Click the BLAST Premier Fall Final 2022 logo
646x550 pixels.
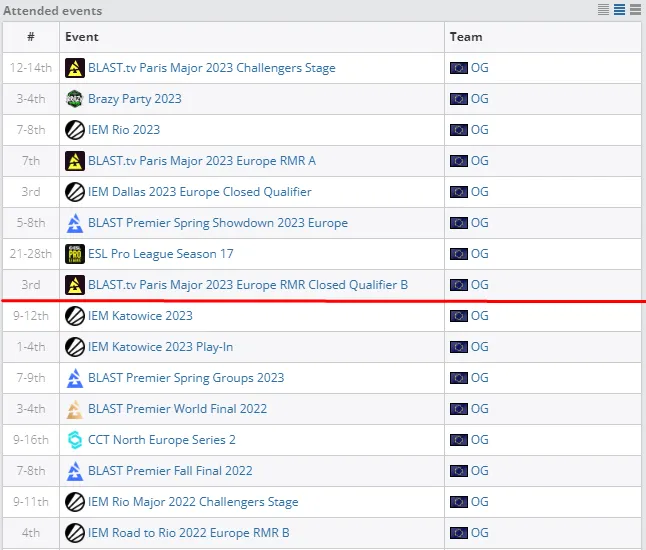(75, 471)
